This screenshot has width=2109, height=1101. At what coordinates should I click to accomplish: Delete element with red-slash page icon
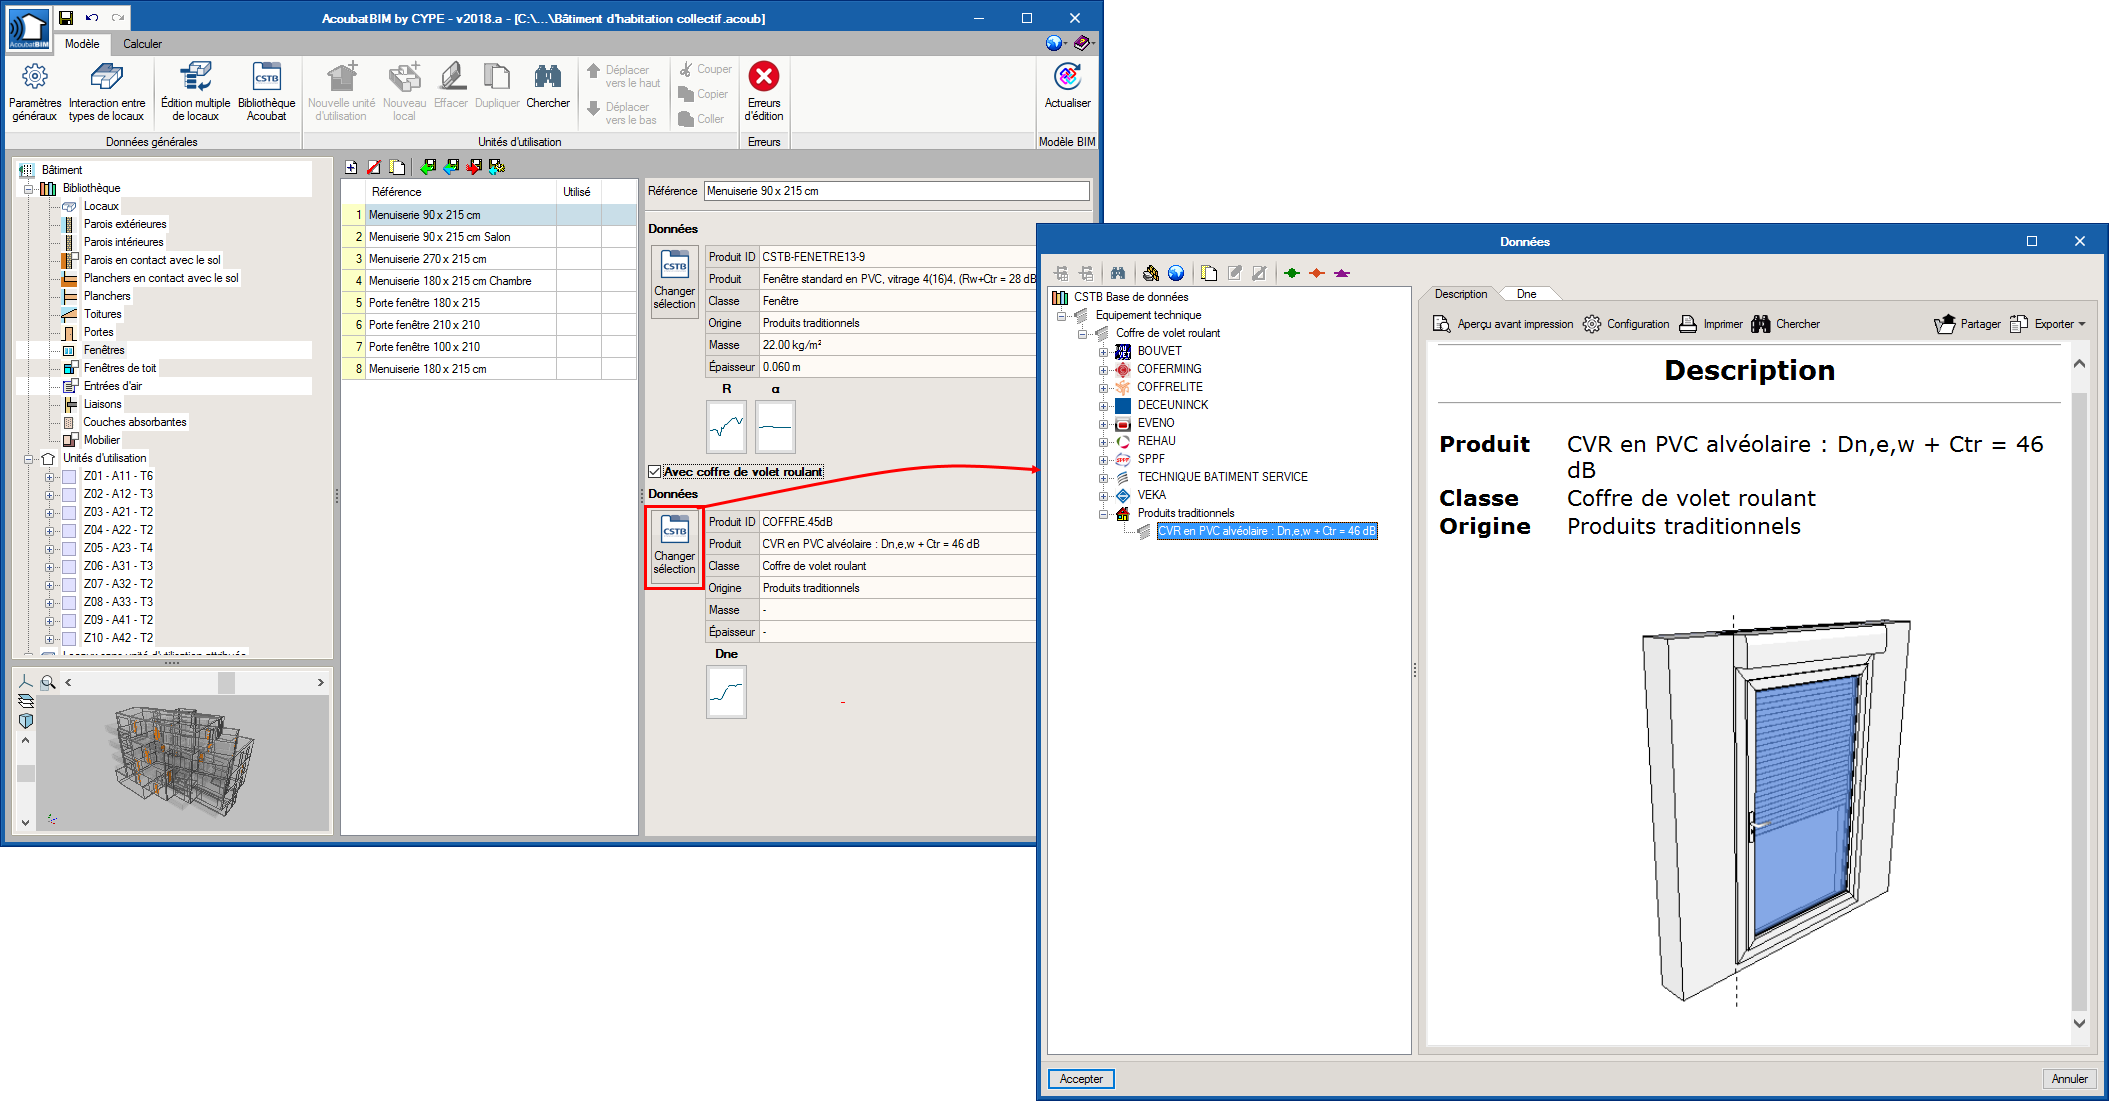point(374,167)
